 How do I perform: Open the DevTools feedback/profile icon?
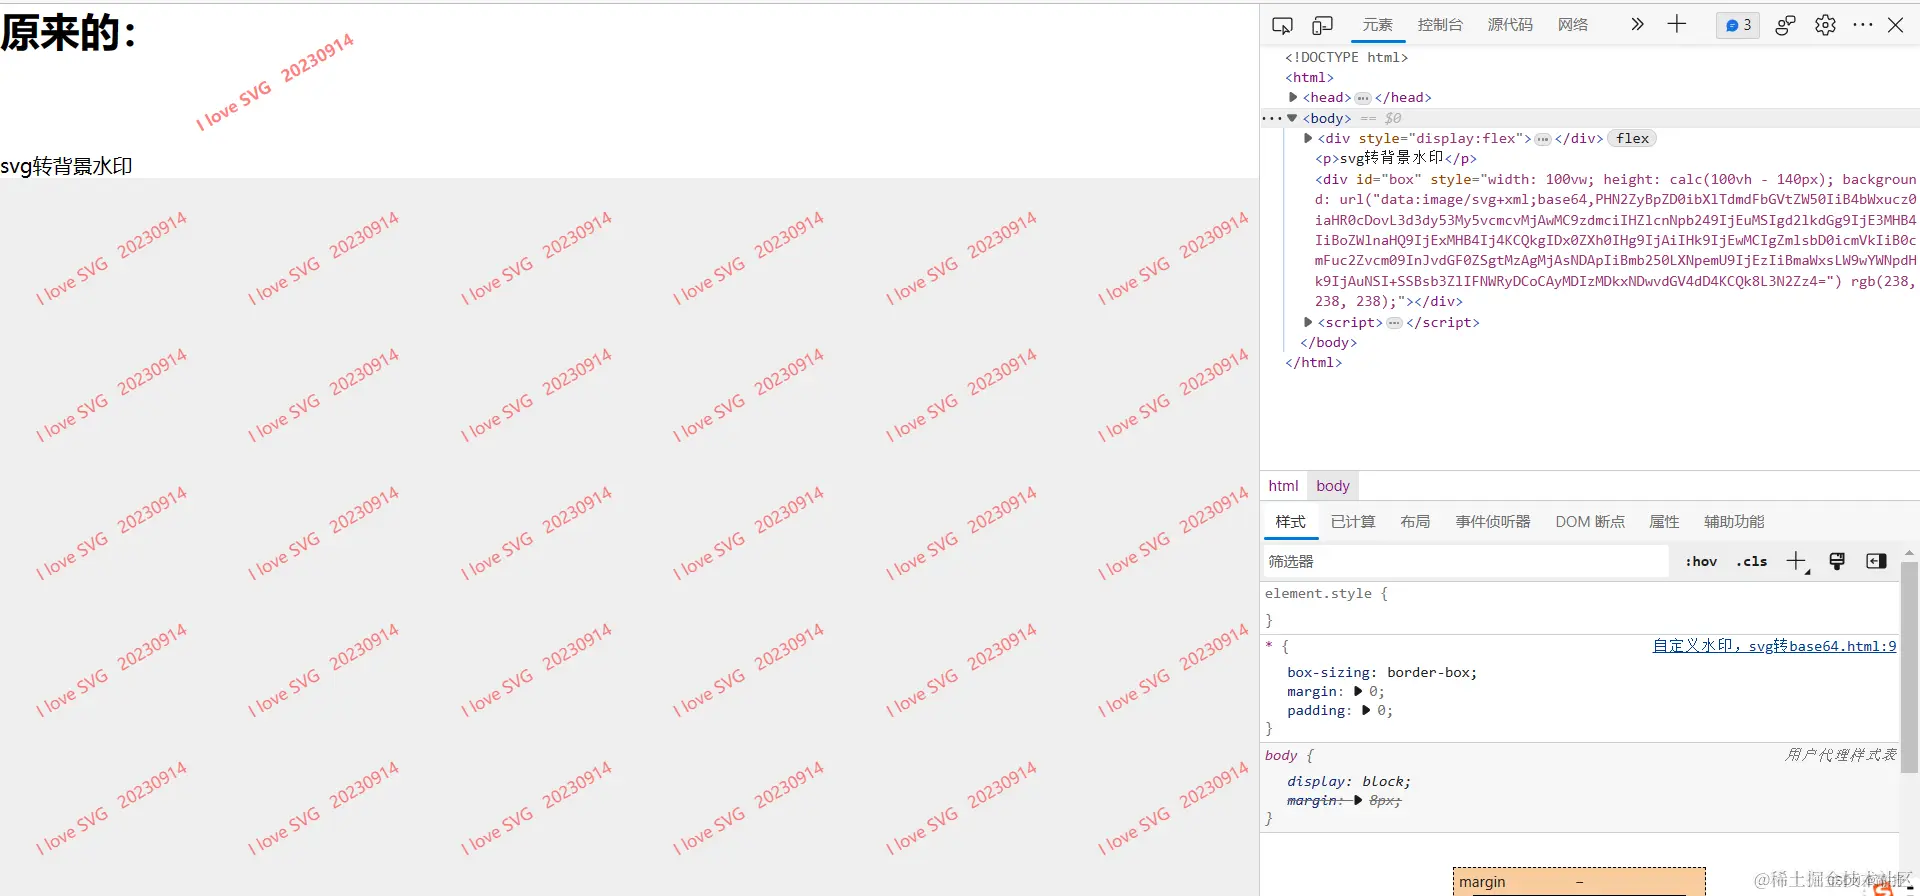tap(1785, 25)
